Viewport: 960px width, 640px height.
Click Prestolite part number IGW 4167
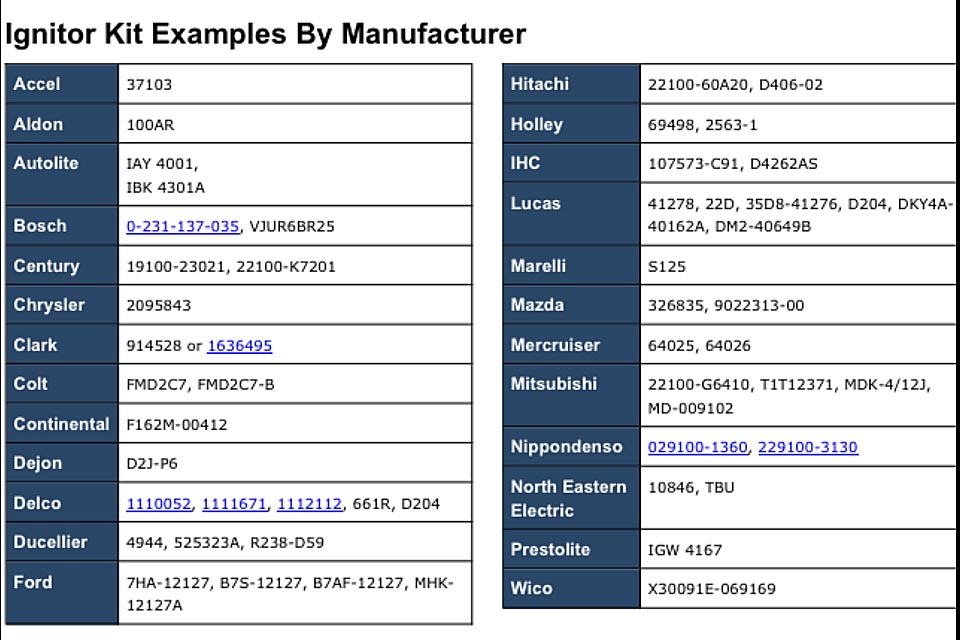tap(684, 550)
